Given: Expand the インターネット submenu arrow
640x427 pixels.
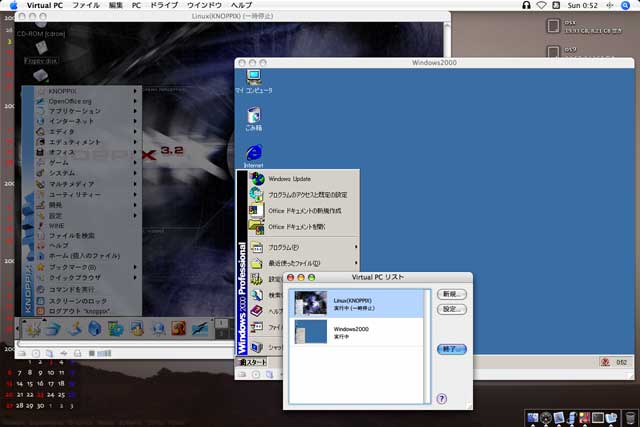Looking at the screenshot, I should point(135,121).
